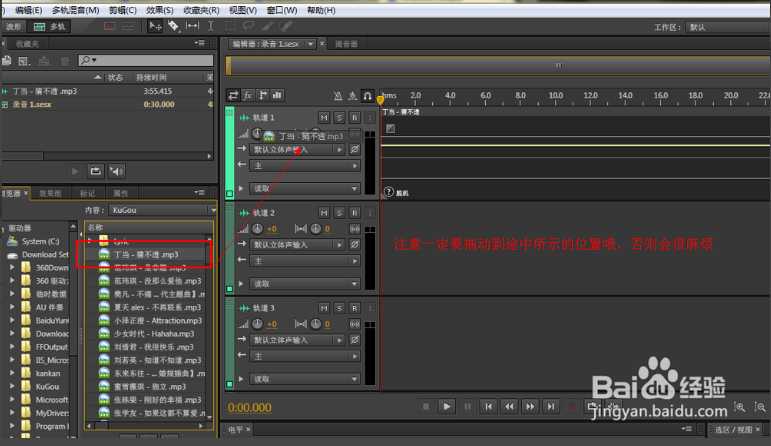Select the Move tool in top toolbar
Screen dimensions: 771x446
[x=155, y=26]
